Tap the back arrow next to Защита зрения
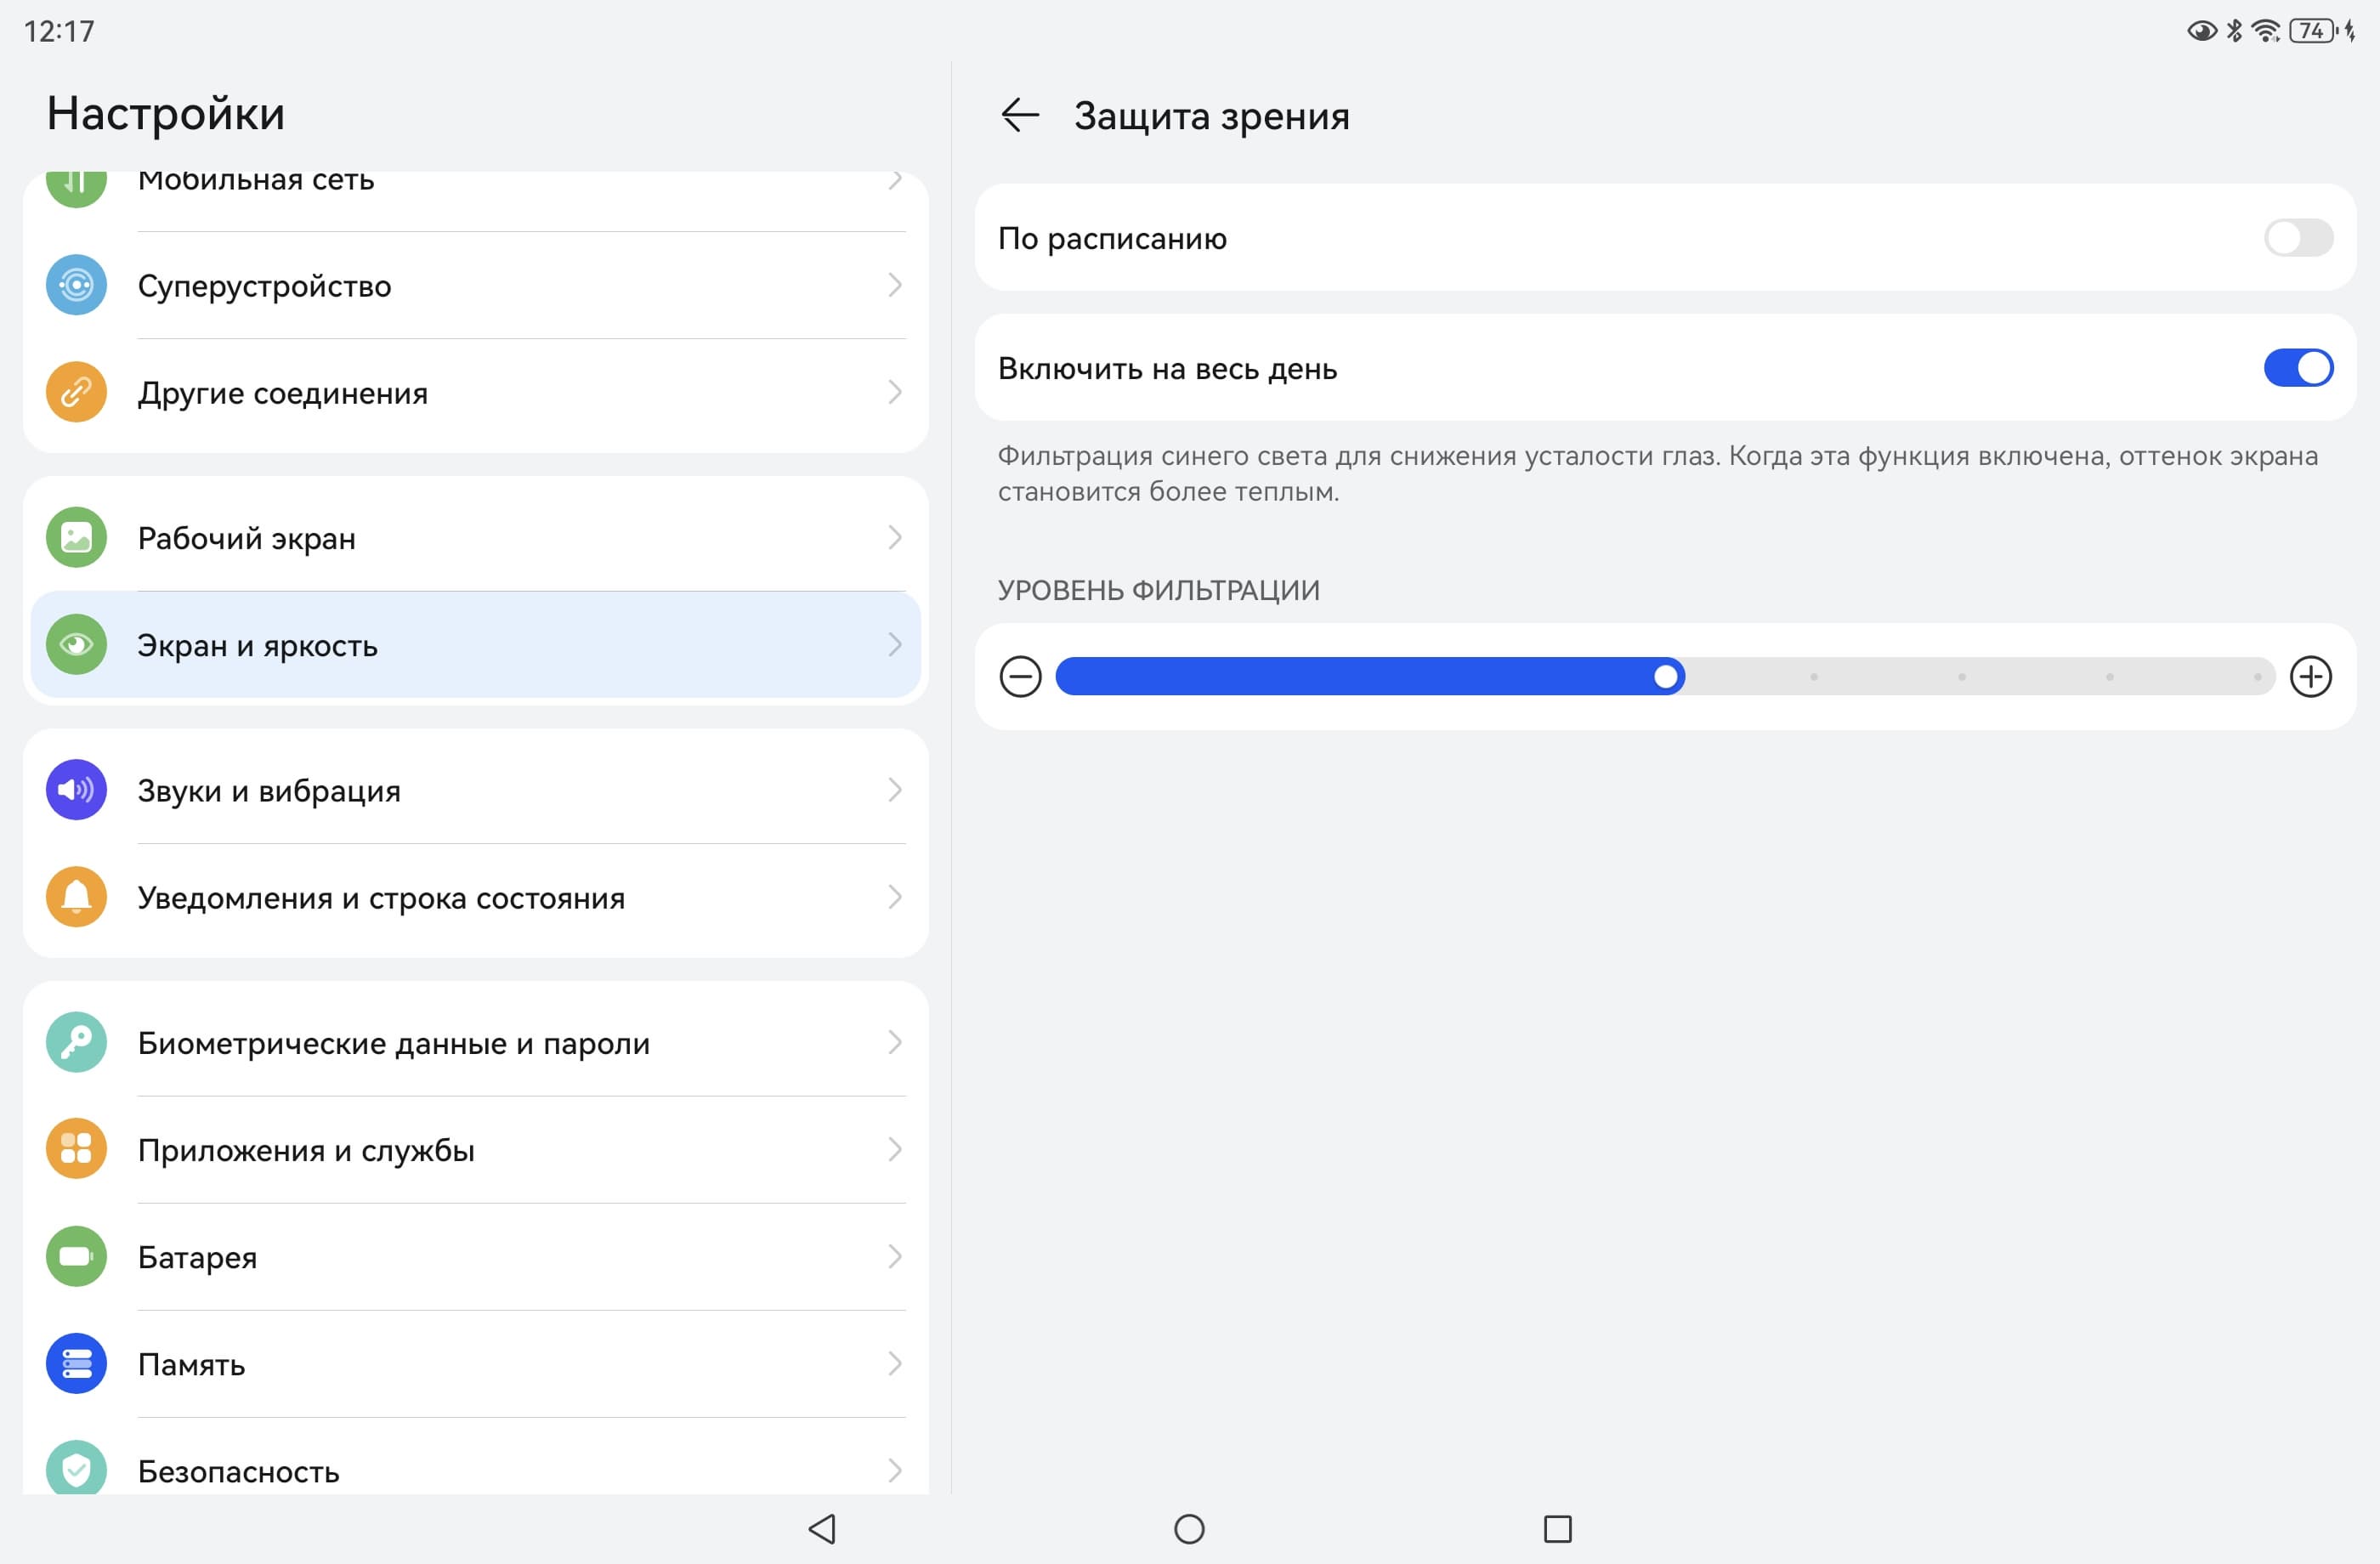2380x1564 pixels. (x=1020, y=115)
